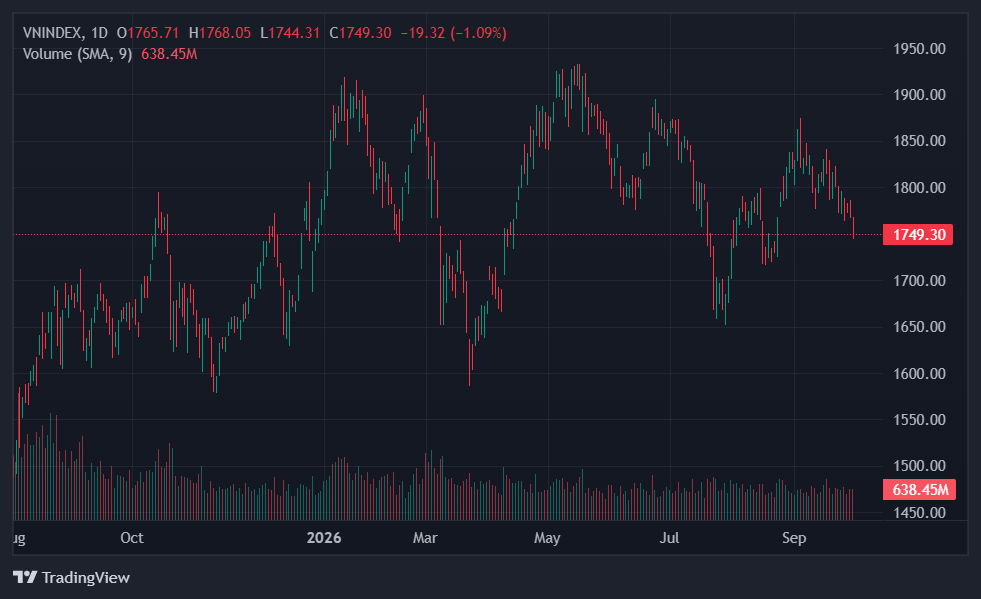Click the 1850.00 price axis label
This screenshot has width=981, height=599.
919,141
